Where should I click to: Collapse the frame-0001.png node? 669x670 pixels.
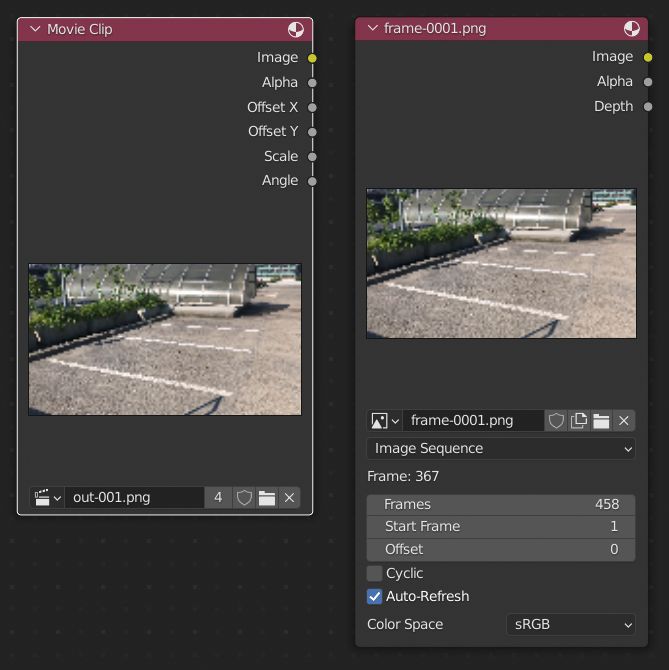tap(373, 28)
